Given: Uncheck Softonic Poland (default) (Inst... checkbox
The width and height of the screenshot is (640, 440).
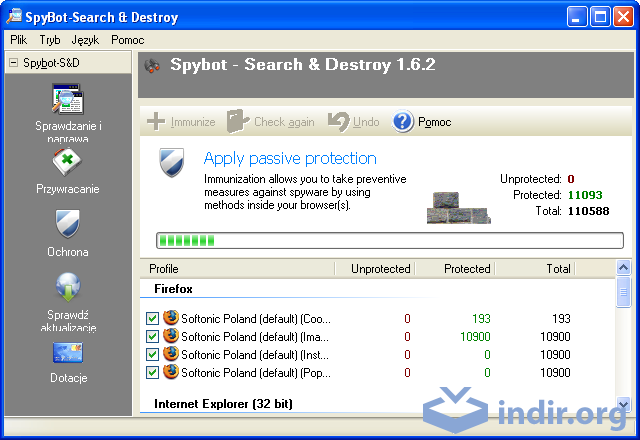Looking at the screenshot, I should [152, 354].
